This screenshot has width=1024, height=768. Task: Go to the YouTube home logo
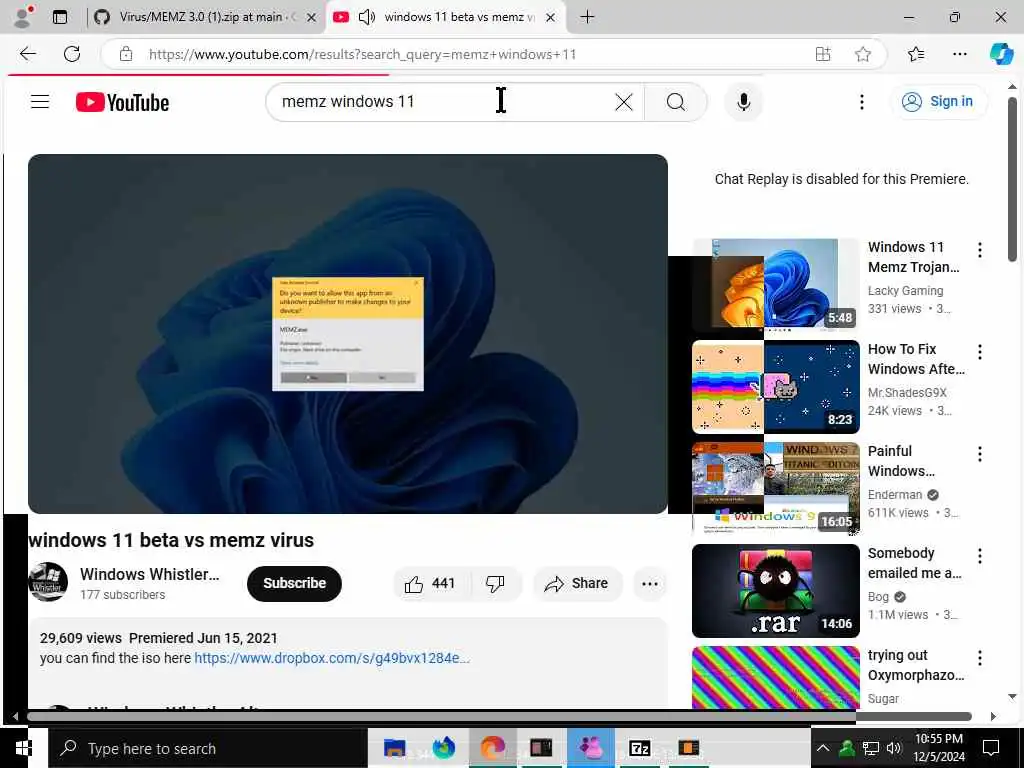point(122,102)
